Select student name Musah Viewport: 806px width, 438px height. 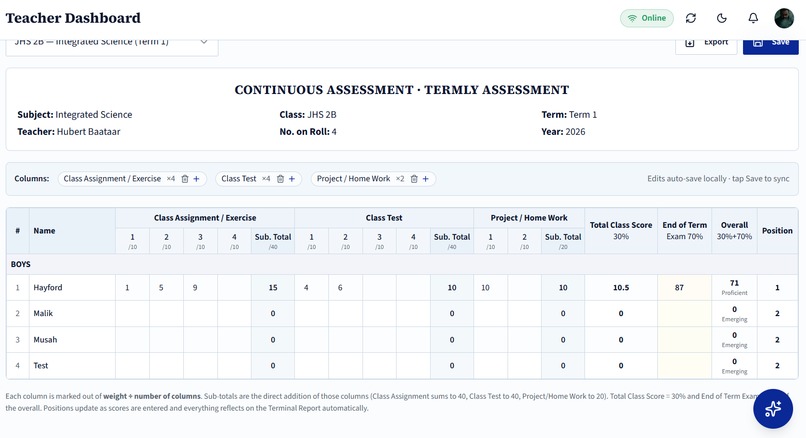[x=45, y=339]
